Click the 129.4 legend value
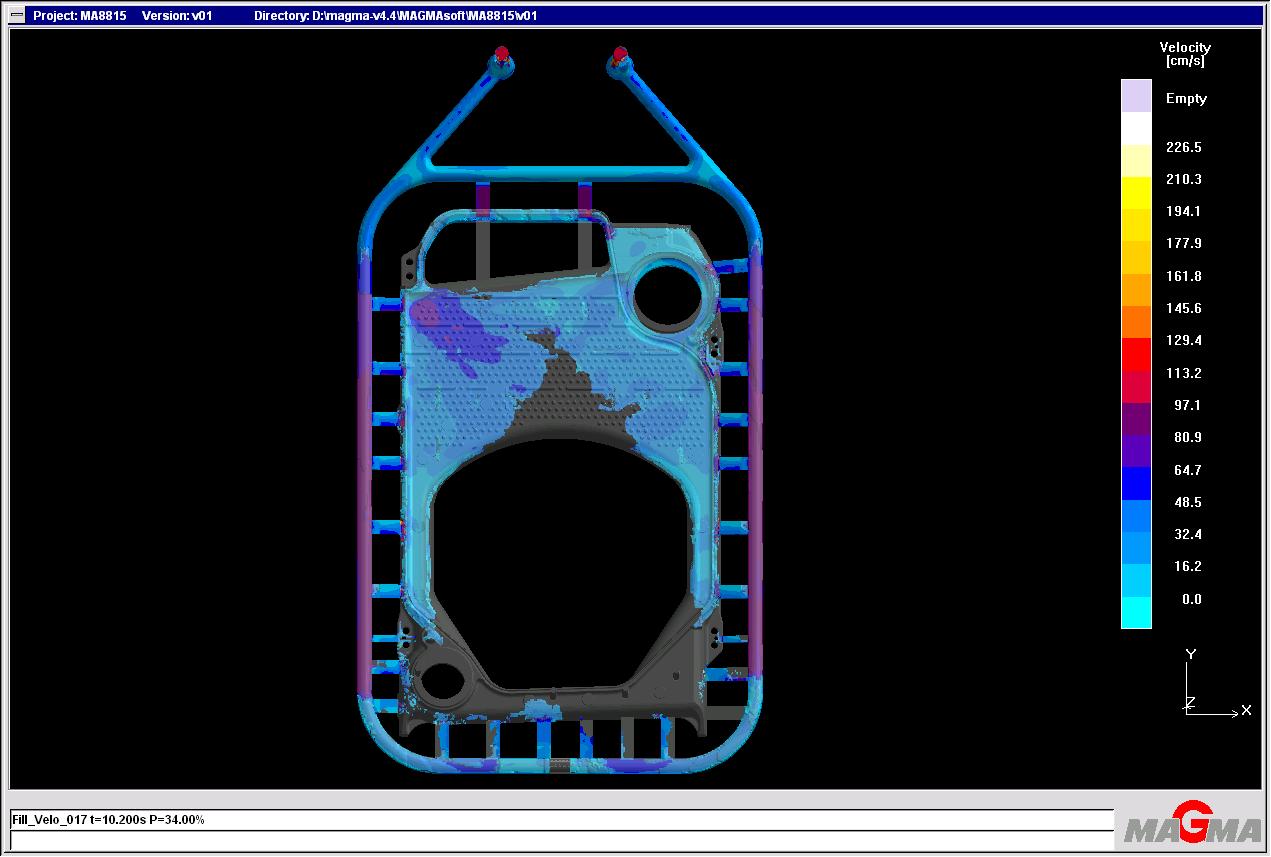This screenshot has width=1271, height=857. (x=1184, y=340)
